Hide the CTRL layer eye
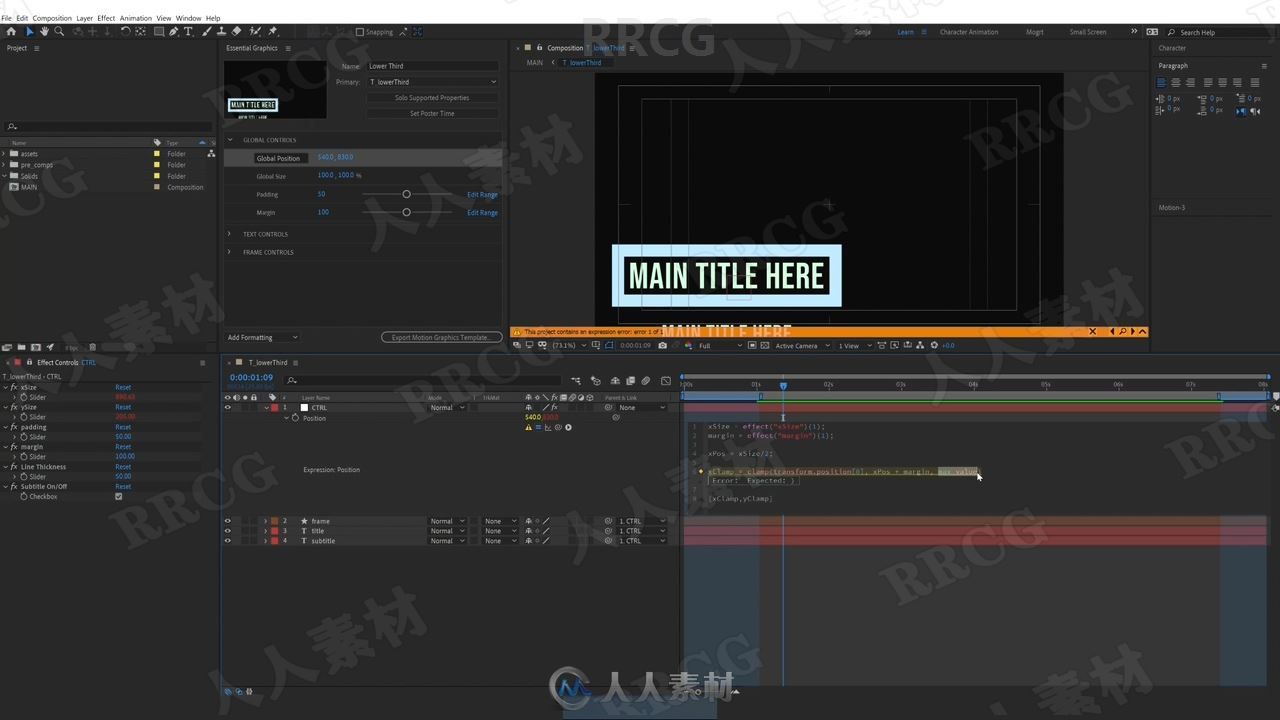1280x720 pixels. click(227, 408)
